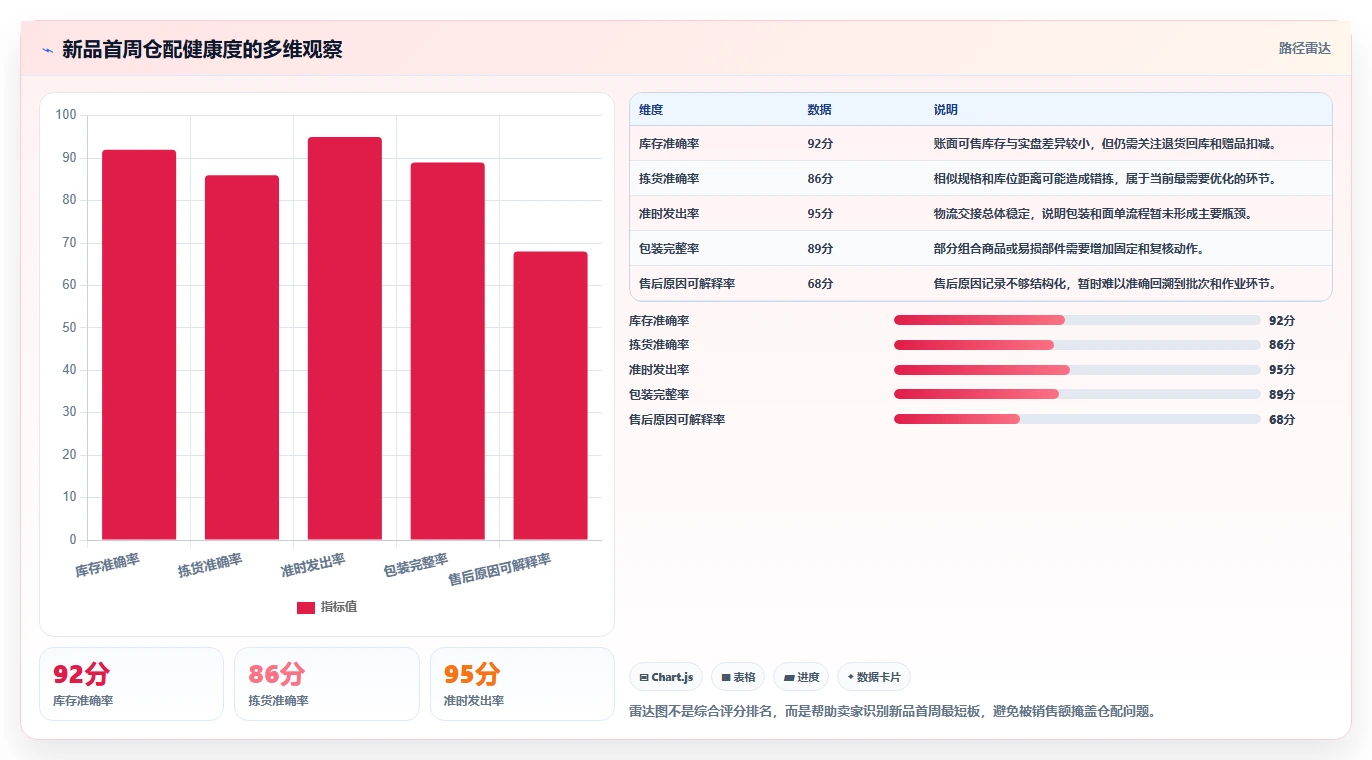Click the title 新品首周仓配健康度的多维观察

click(x=202, y=50)
